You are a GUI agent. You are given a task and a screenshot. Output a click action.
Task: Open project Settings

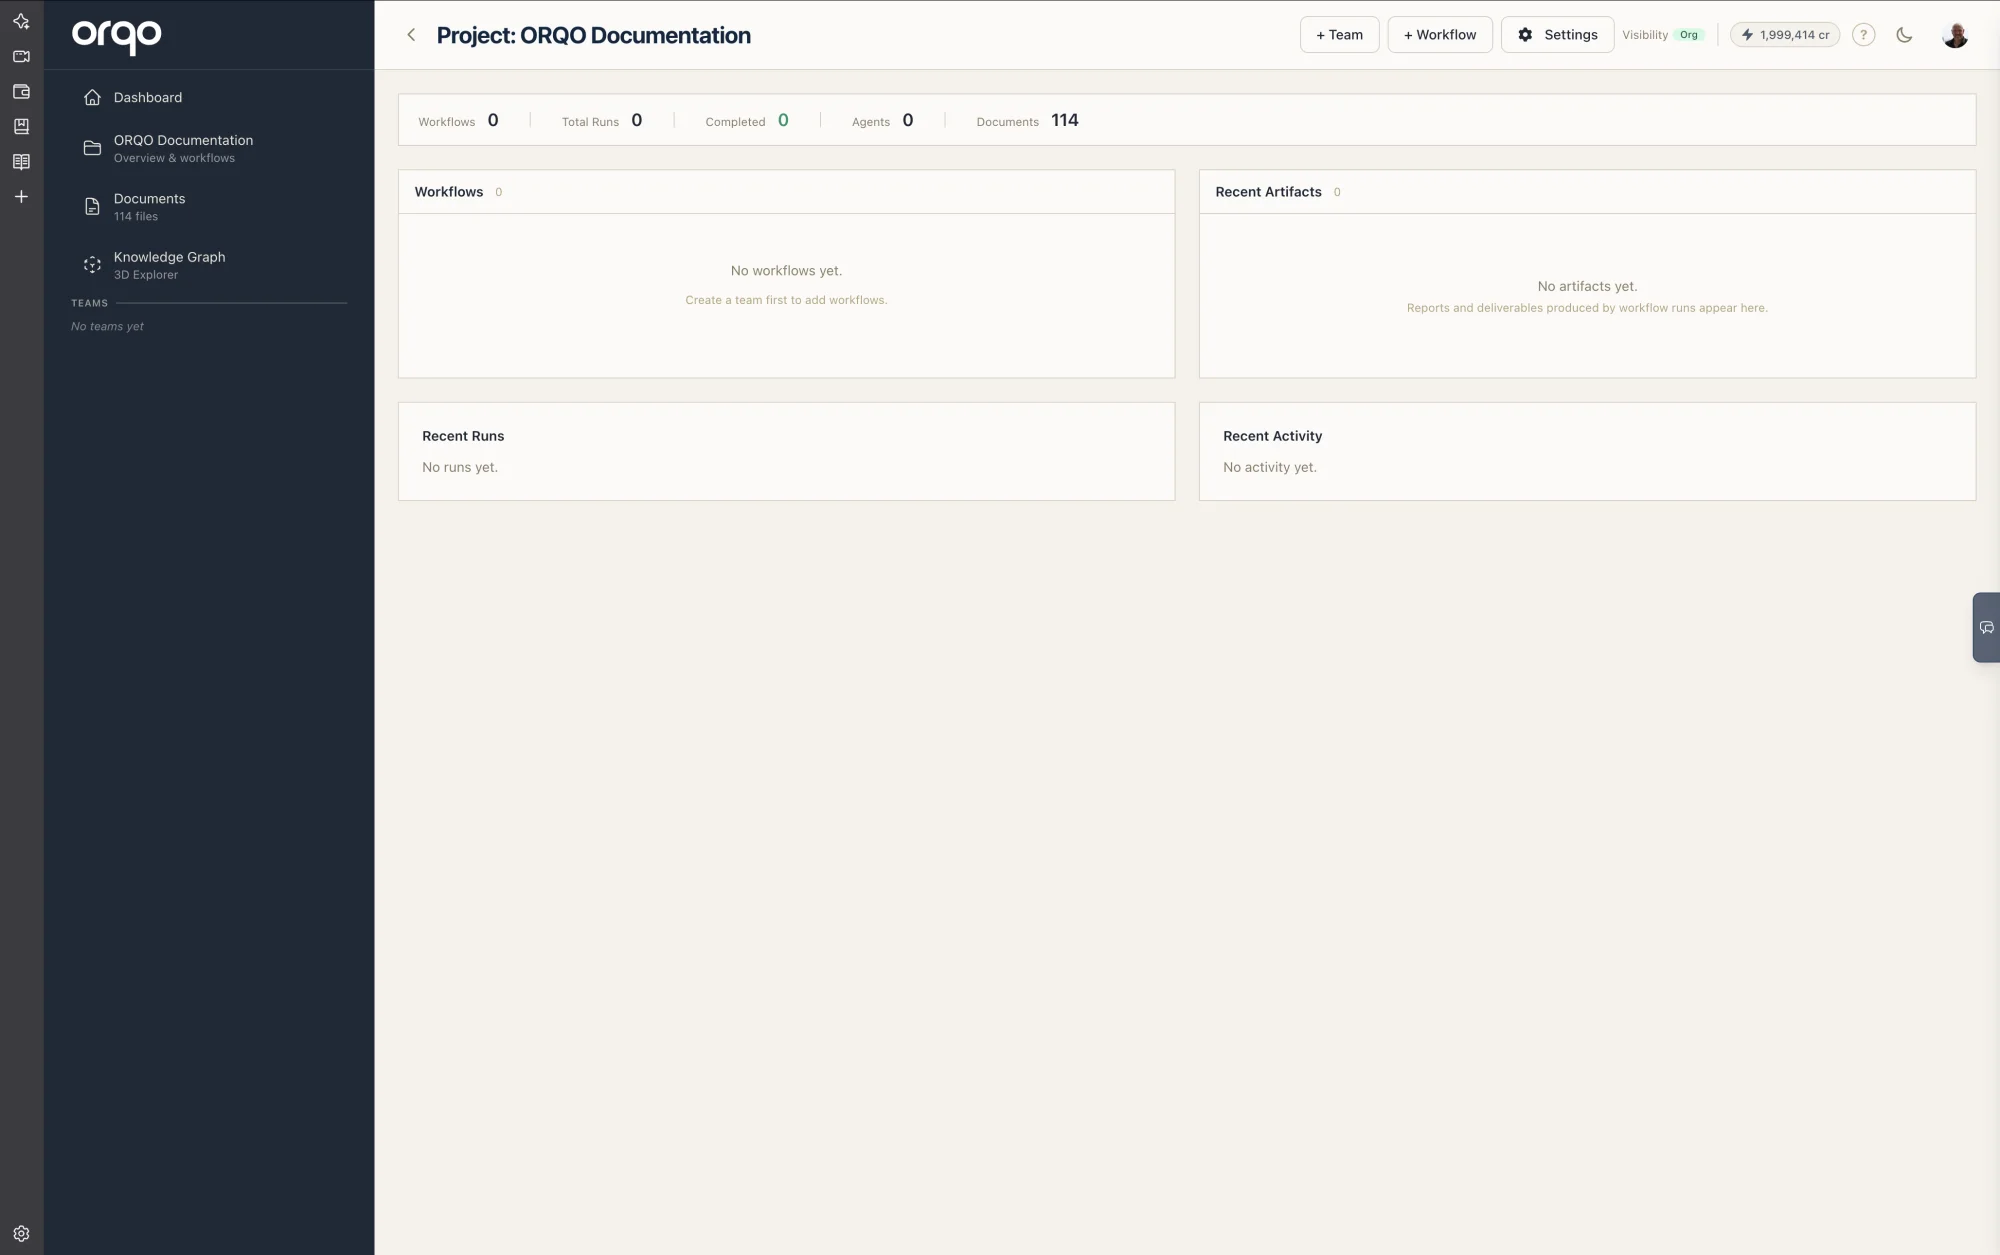[x=1557, y=35]
